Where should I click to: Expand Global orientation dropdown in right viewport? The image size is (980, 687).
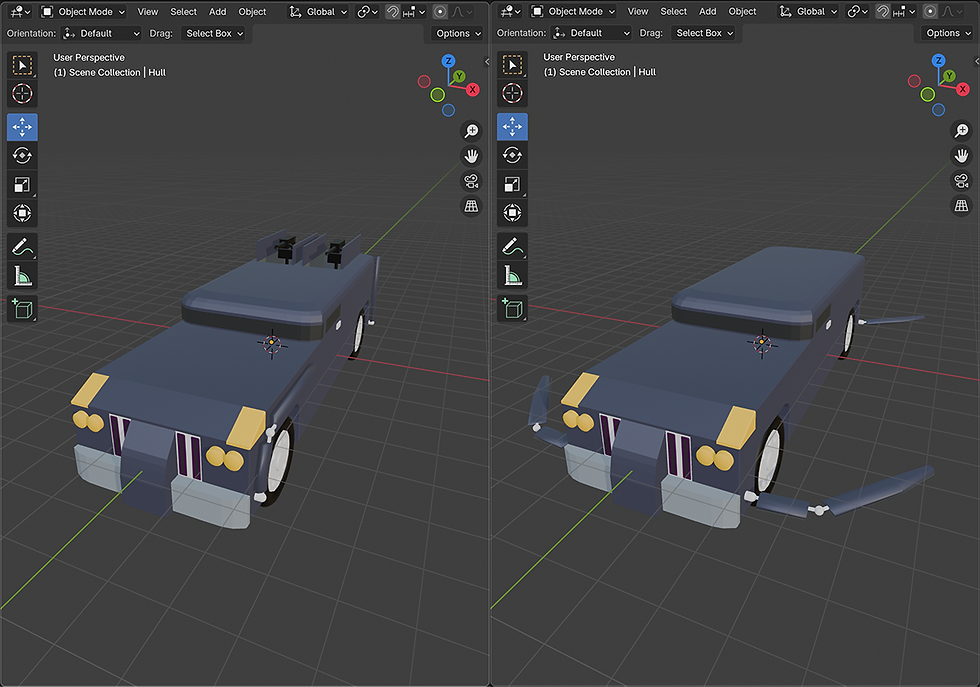pos(810,12)
